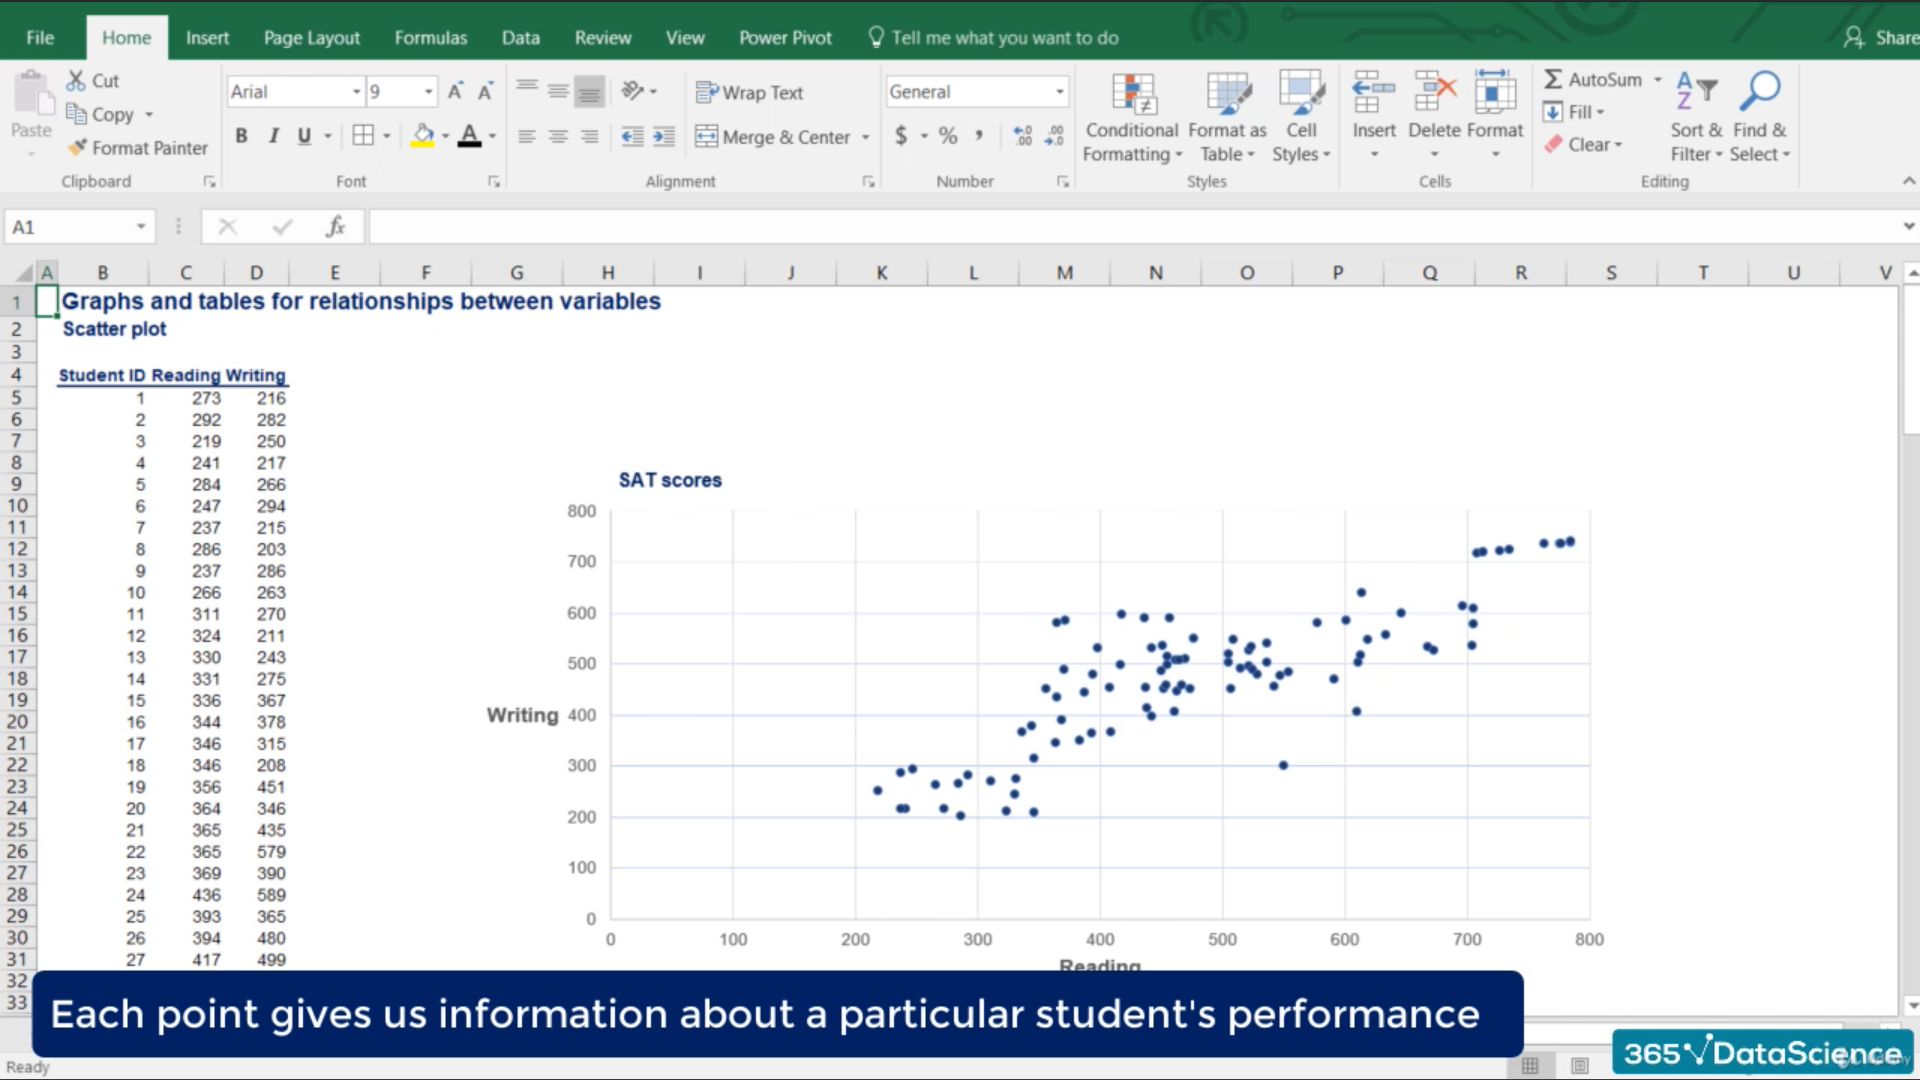Image resolution: width=1920 pixels, height=1080 pixels.
Task: Open the General number format dropdown
Action: tap(1059, 92)
